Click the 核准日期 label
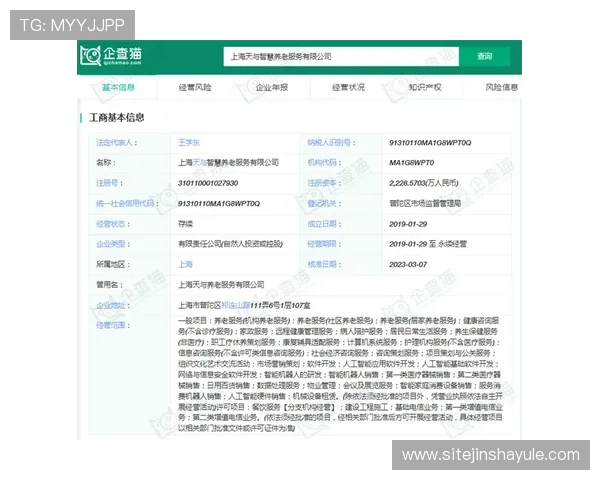This screenshot has width=600, height=480. [x=324, y=264]
